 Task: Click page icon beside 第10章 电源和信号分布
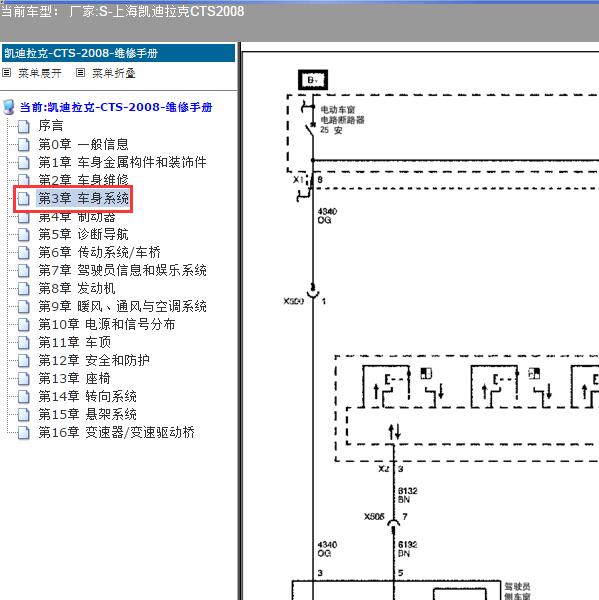24,324
